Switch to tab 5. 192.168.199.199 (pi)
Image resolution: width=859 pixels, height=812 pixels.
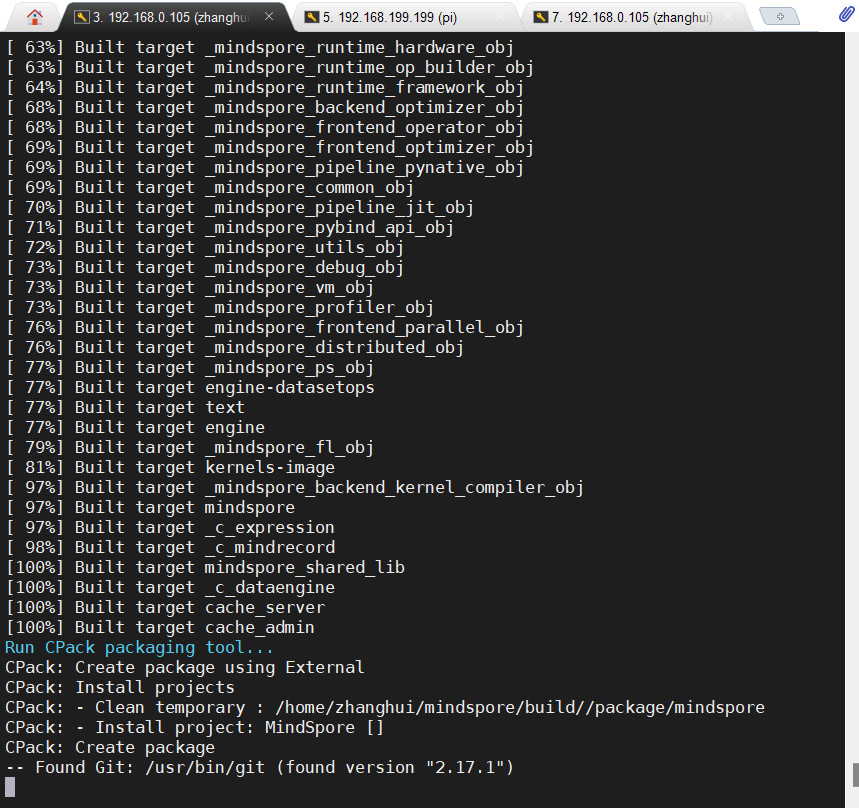click(390, 18)
